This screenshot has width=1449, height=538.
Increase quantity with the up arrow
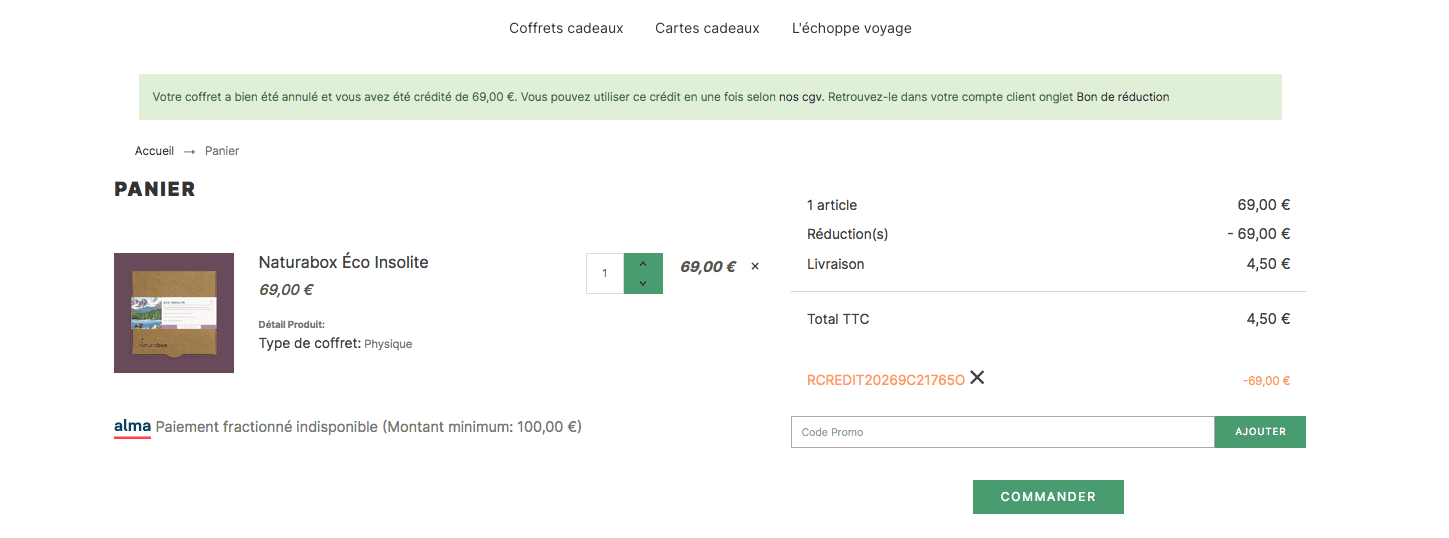coord(643,264)
